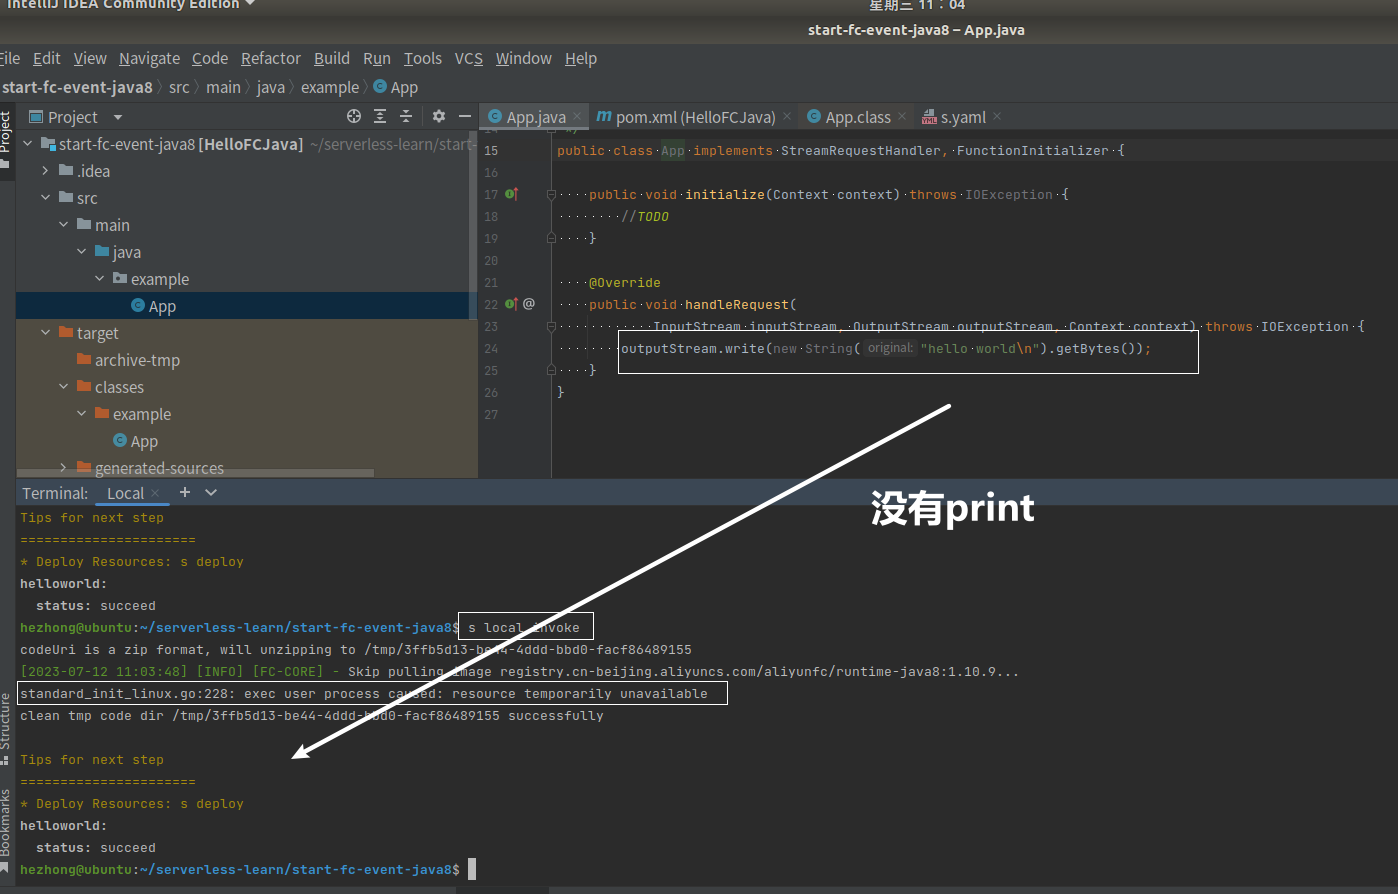Open the Edit menu
1398x894 pixels.
pyautogui.click(x=46, y=58)
